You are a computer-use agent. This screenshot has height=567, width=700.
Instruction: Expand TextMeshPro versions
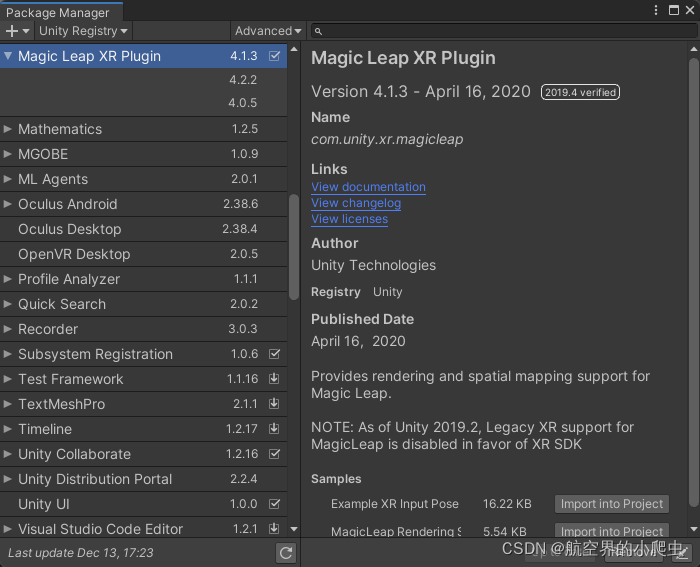pyautogui.click(x=8, y=404)
